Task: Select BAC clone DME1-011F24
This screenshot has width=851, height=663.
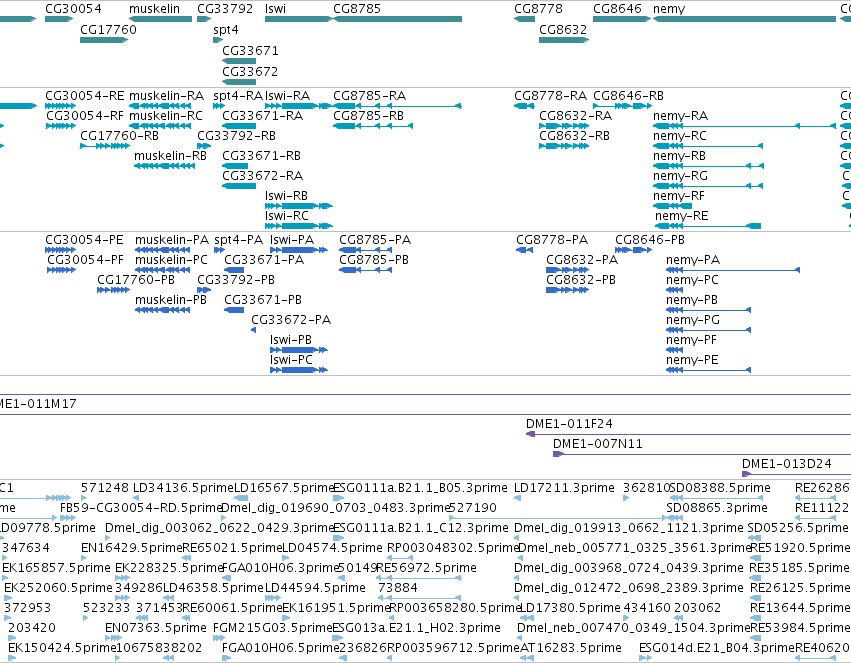Action: pos(688,434)
